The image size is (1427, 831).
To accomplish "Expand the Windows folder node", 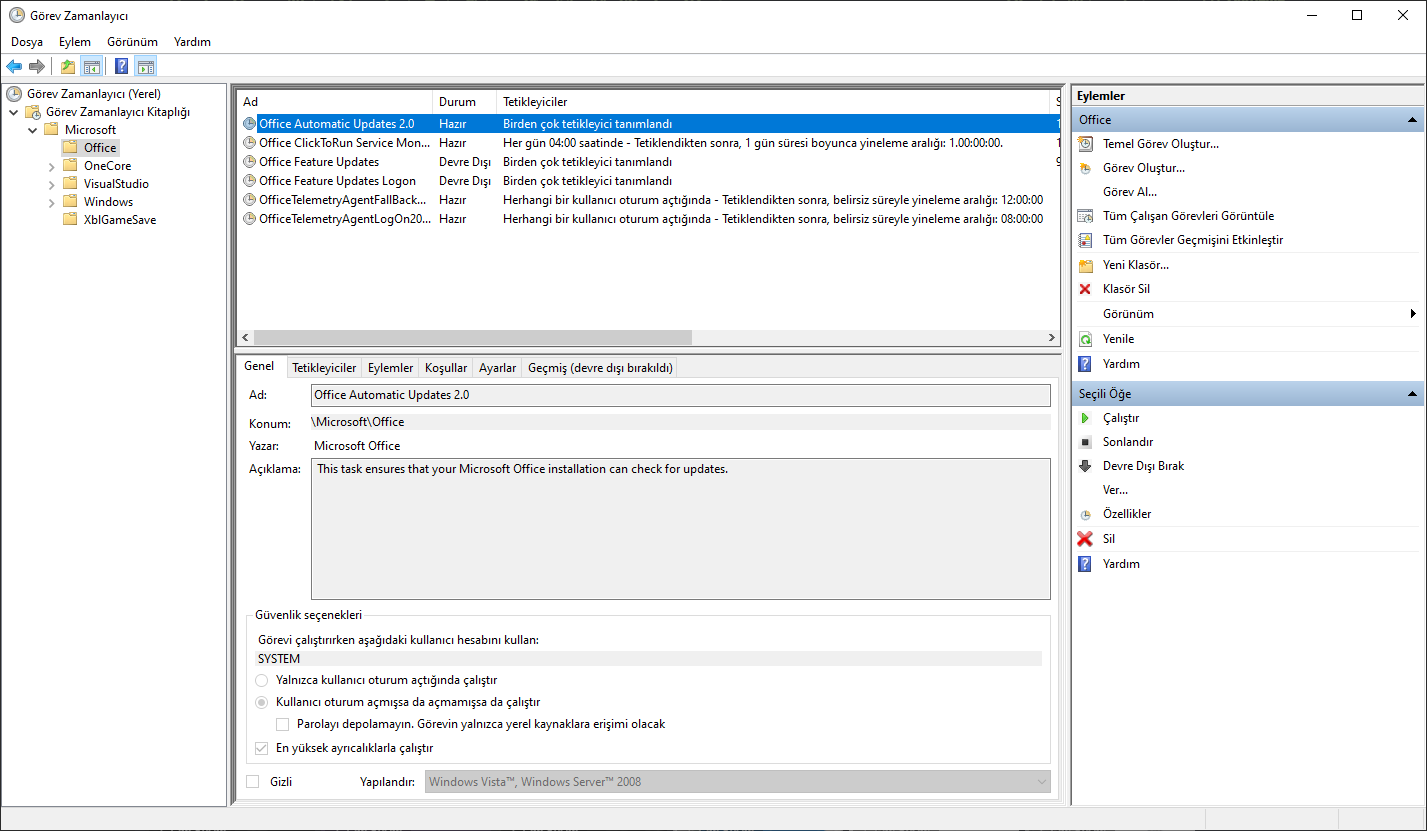I will coord(51,202).
